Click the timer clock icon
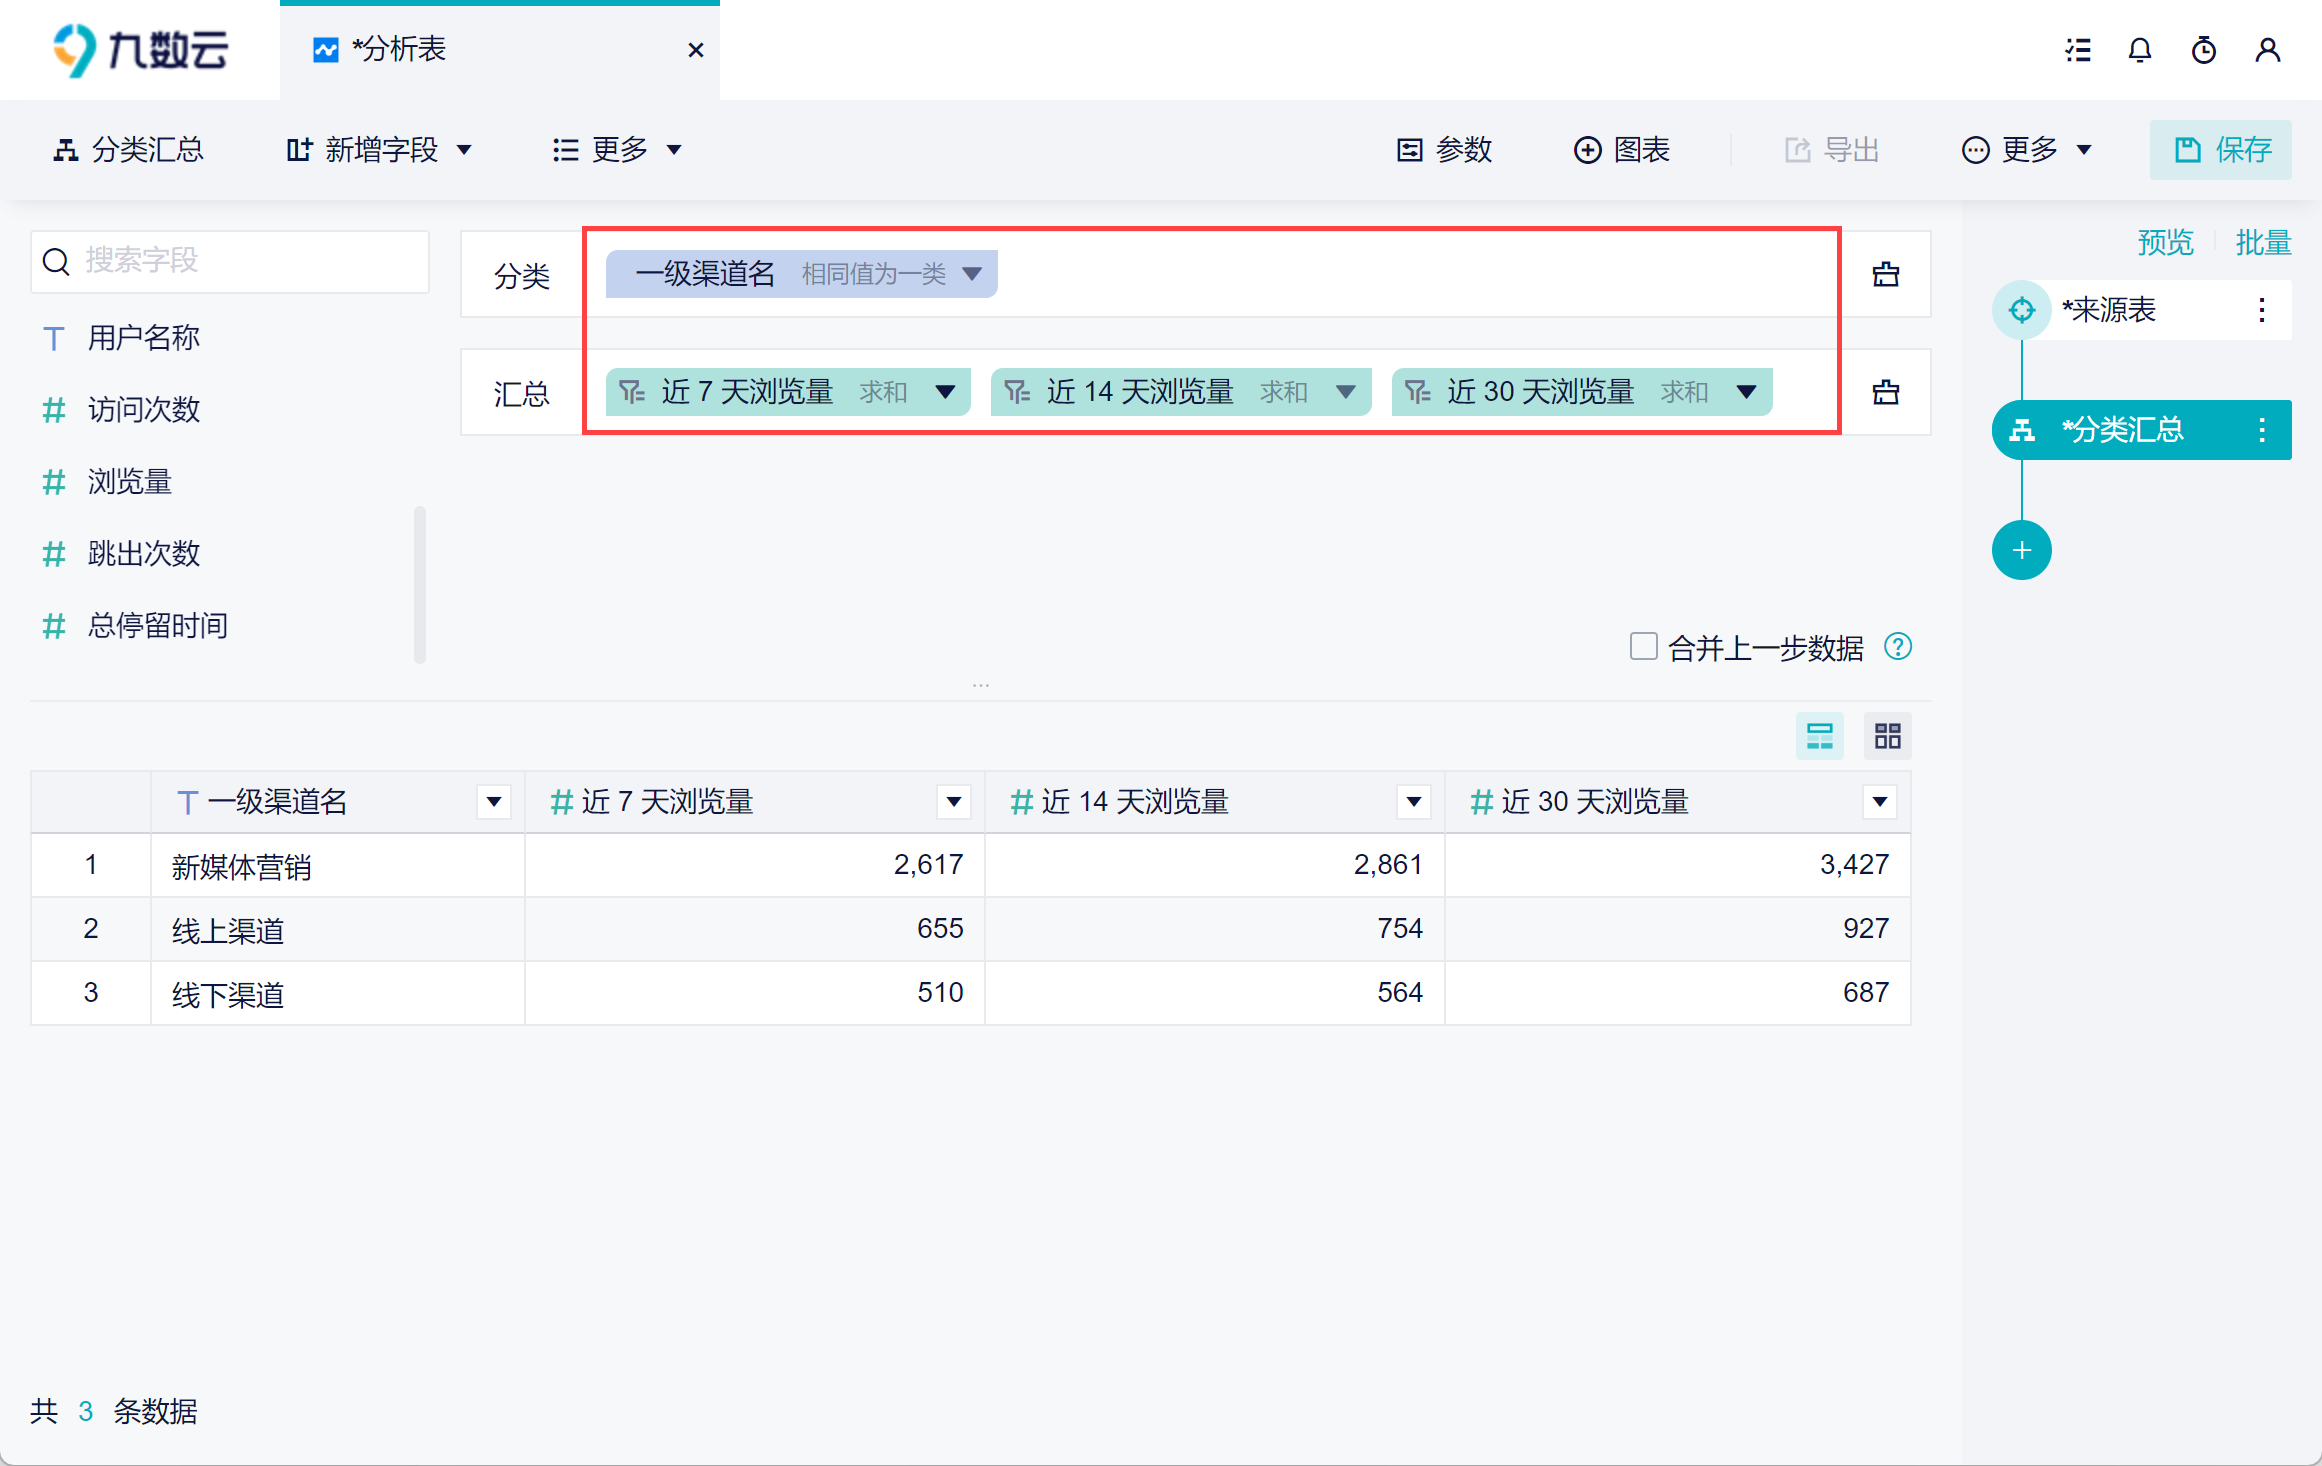Image resolution: width=2322 pixels, height=1466 pixels. (2204, 50)
